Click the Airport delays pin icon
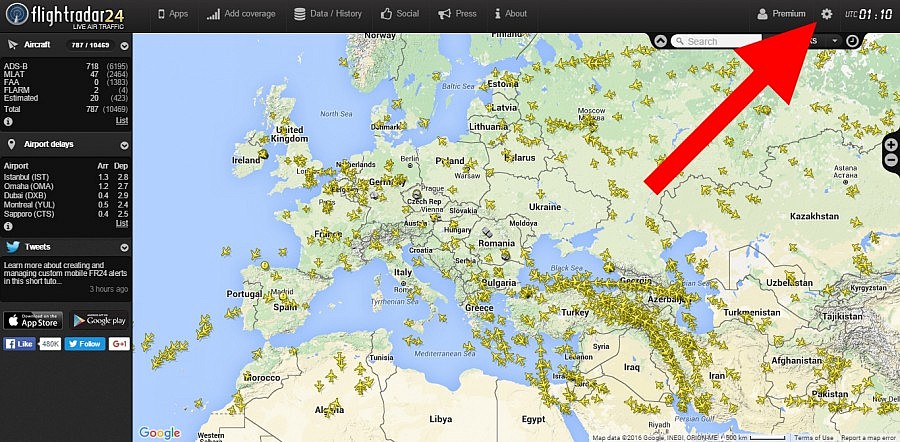900x442 pixels. pos(11,144)
